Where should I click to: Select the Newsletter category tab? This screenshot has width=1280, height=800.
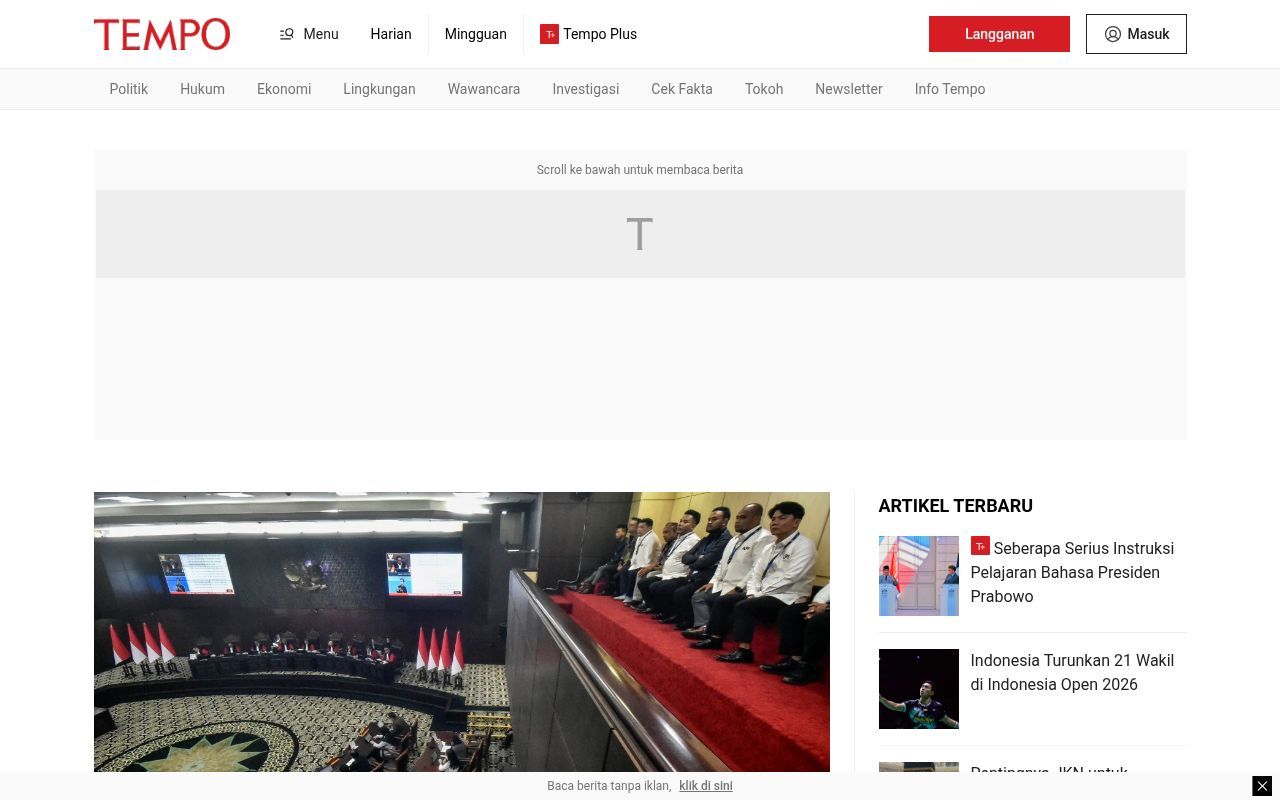click(849, 89)
